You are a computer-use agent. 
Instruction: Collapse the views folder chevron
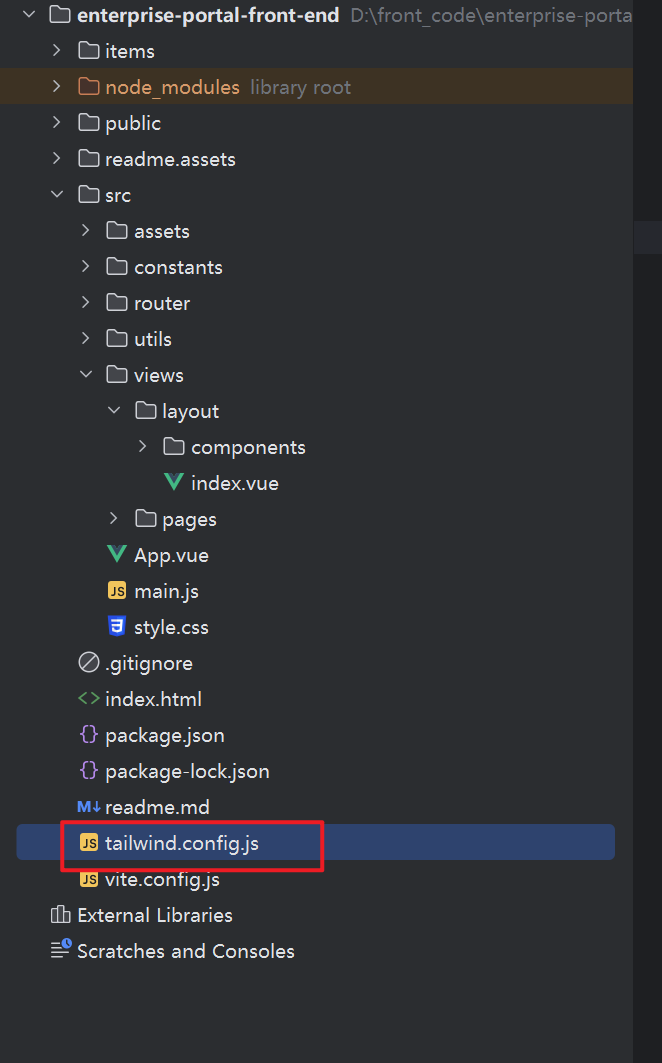86,375
